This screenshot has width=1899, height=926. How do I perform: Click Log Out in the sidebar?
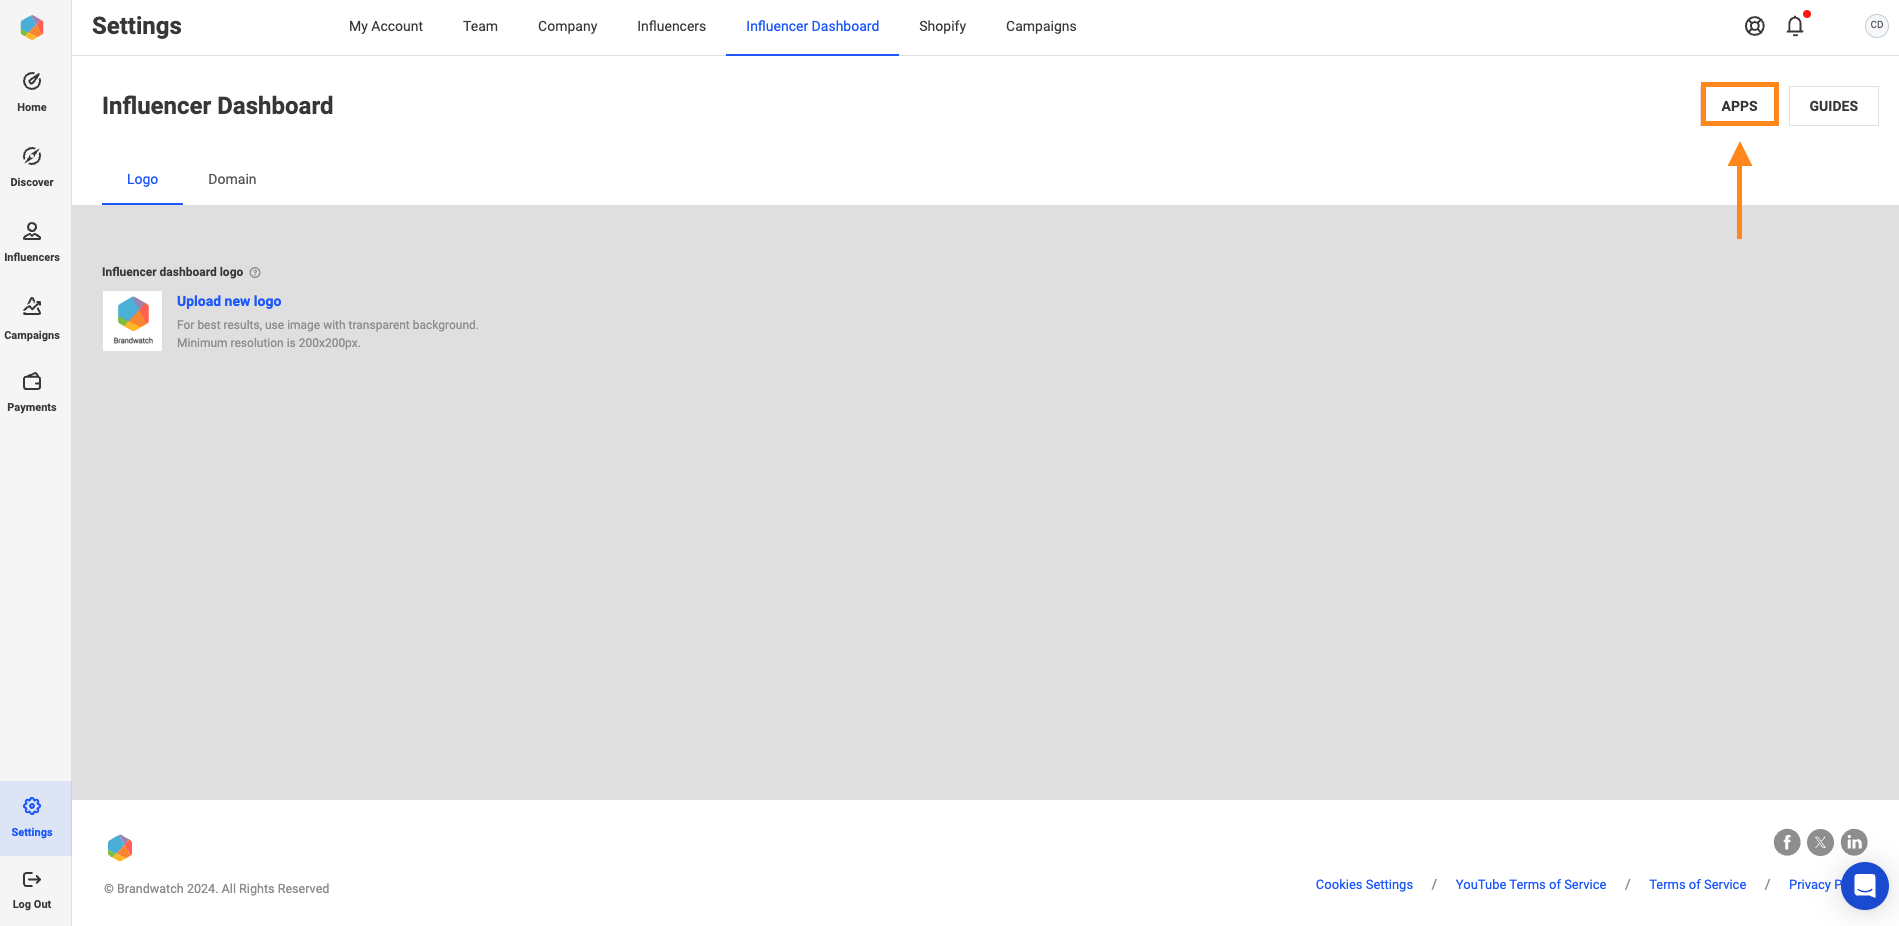click(x=32, y=890)
